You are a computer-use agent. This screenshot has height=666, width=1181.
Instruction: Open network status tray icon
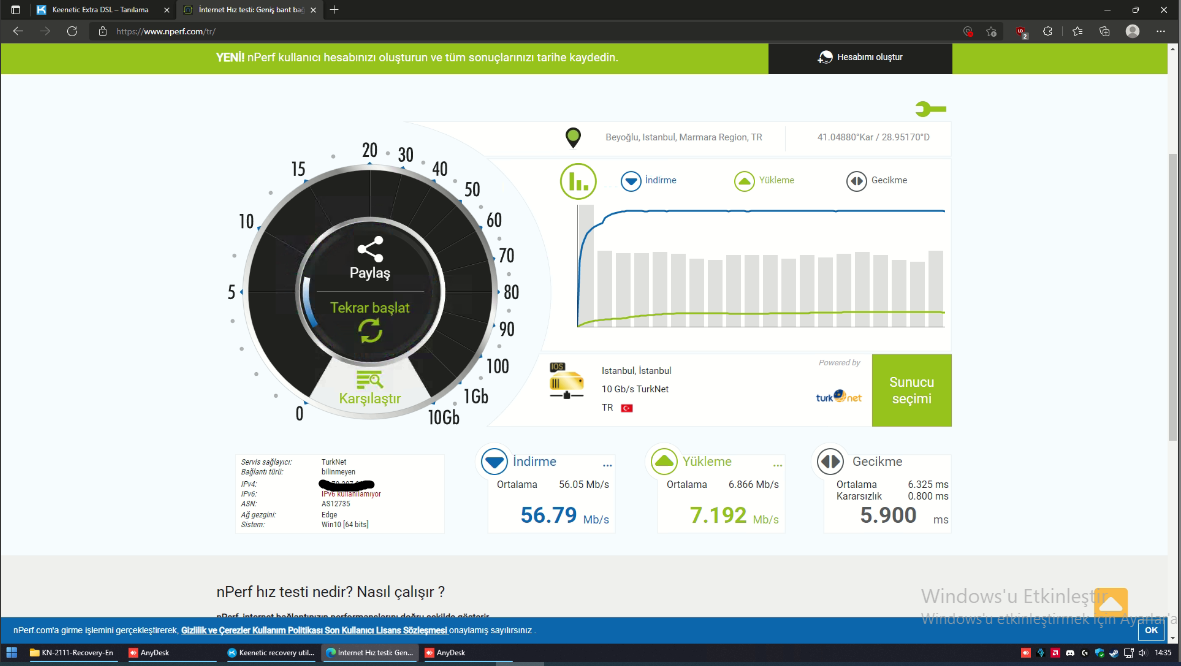[1128, 652]
